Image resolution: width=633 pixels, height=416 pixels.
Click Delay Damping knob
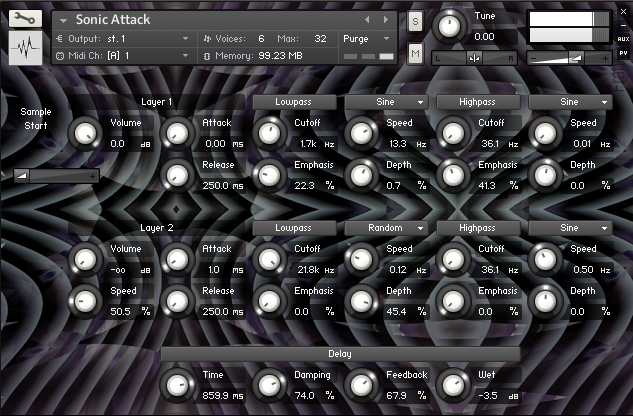click(269, 386)
